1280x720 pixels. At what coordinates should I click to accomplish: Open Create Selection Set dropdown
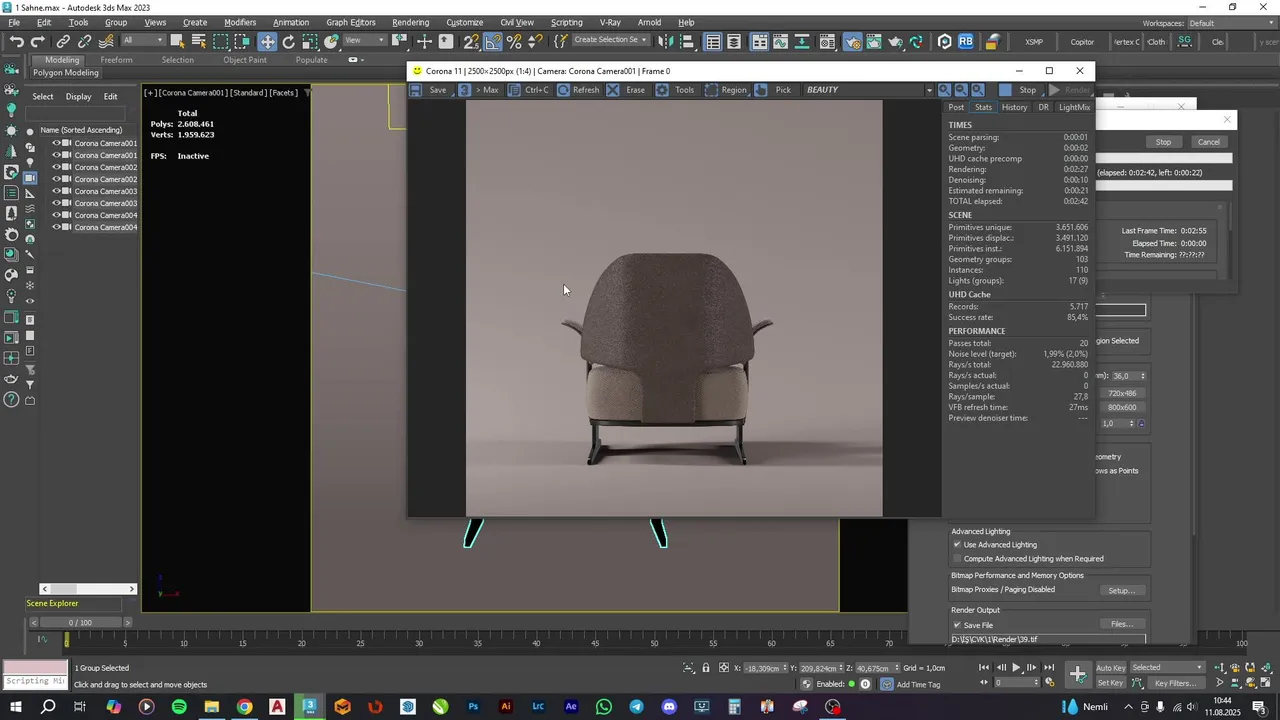(x=611, y=40)
